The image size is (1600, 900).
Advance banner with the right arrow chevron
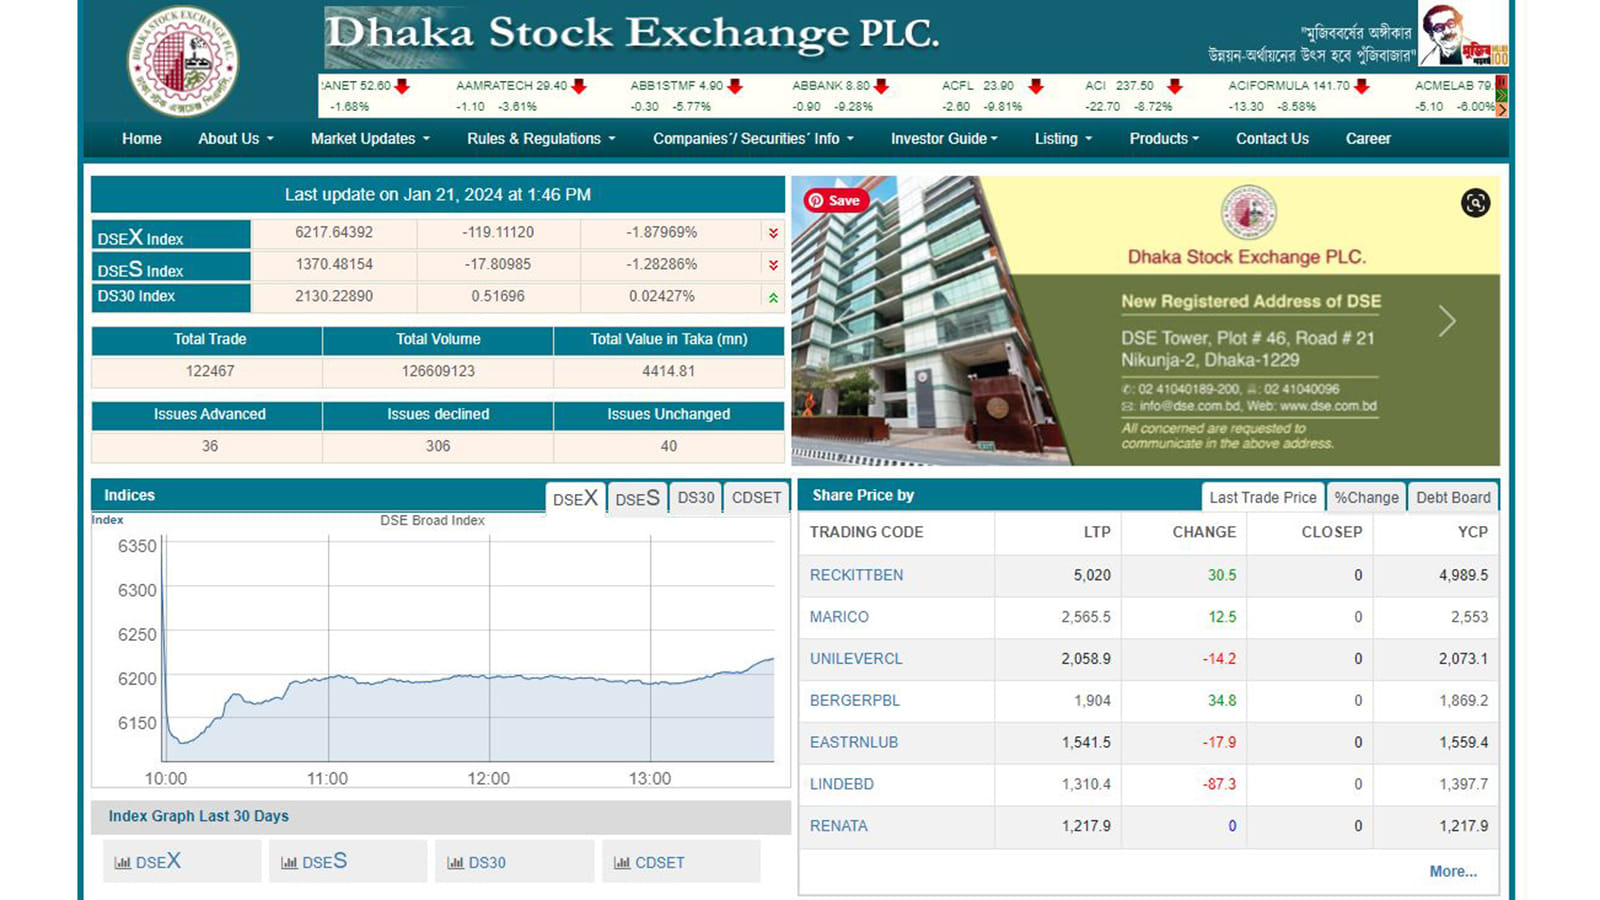click(x=1446, y=321)
